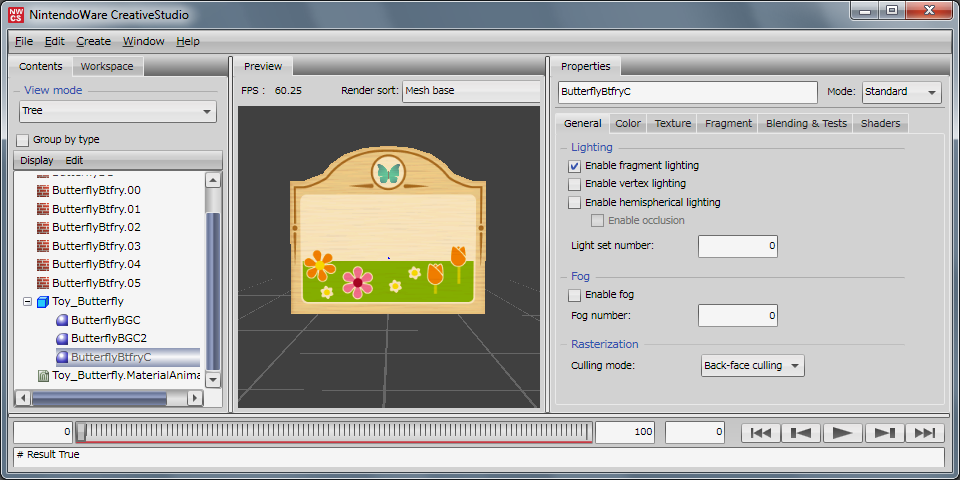Open the Culling mode dropdown
This screenshot has height=480, width=960.
pyautogui.click(x=753, y=366)
